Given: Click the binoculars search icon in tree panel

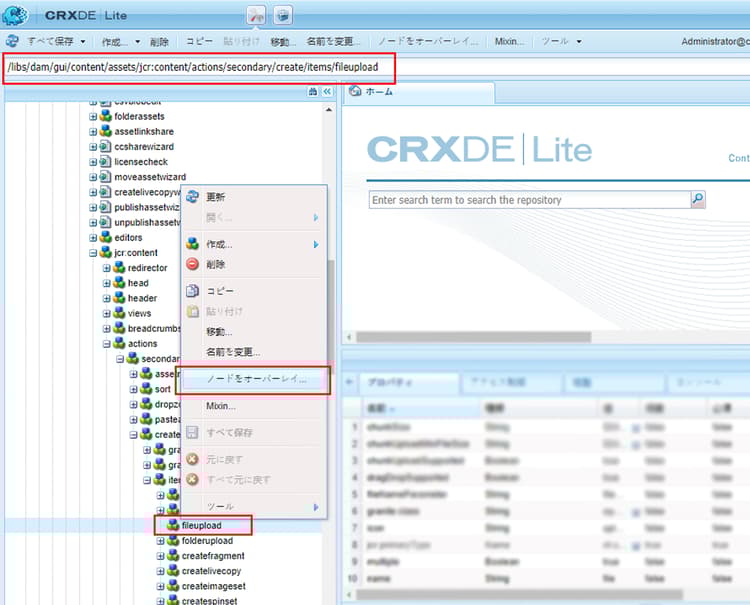Looking at the screenshot, I should tap(313, 91).
